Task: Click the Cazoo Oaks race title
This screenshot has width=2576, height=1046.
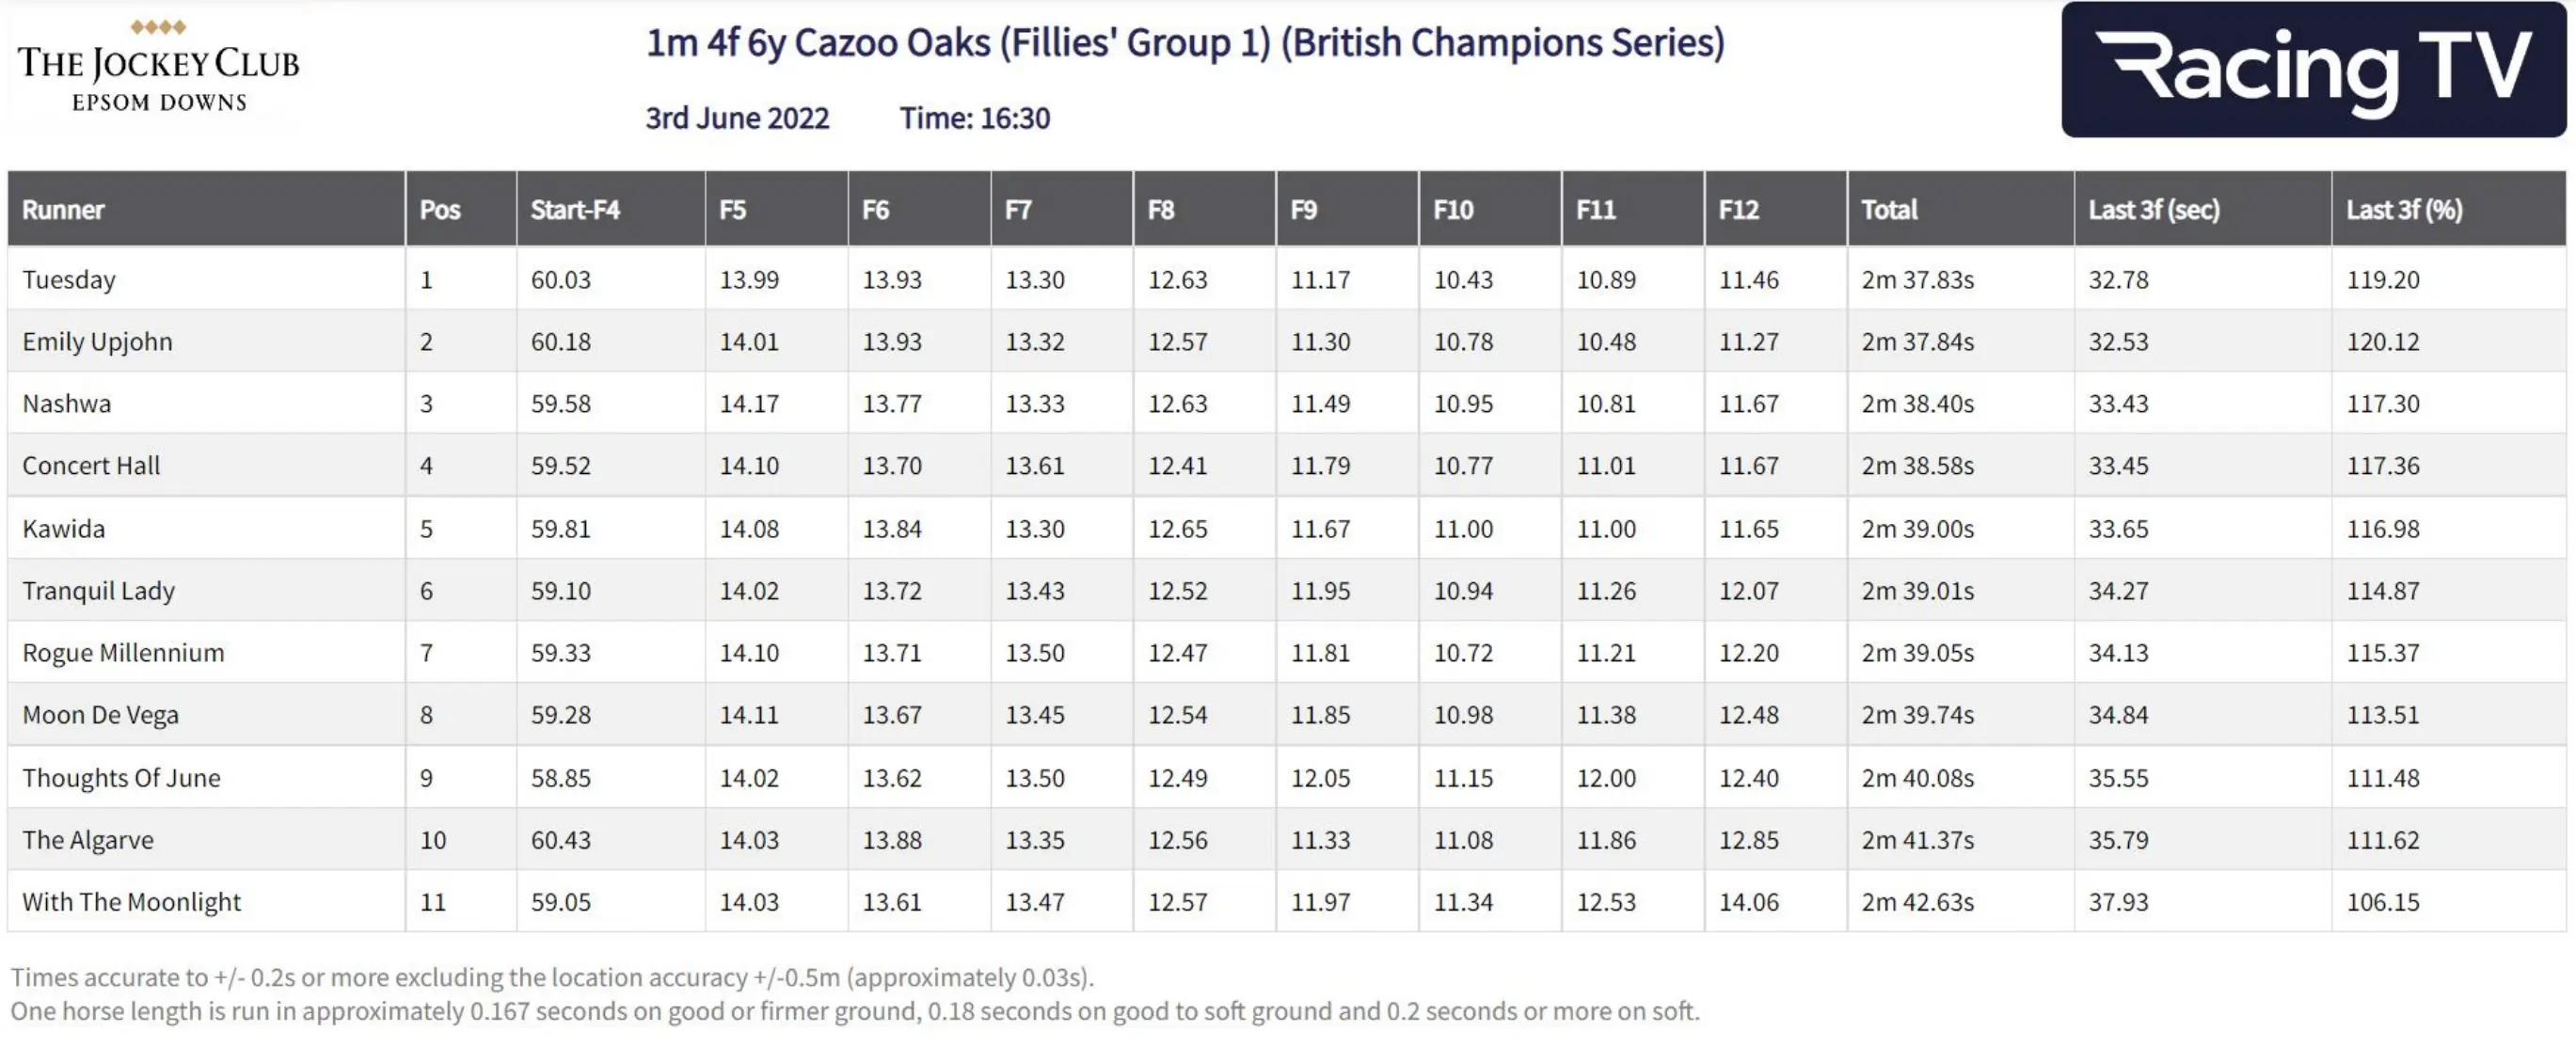Action: pos(1185,43)
